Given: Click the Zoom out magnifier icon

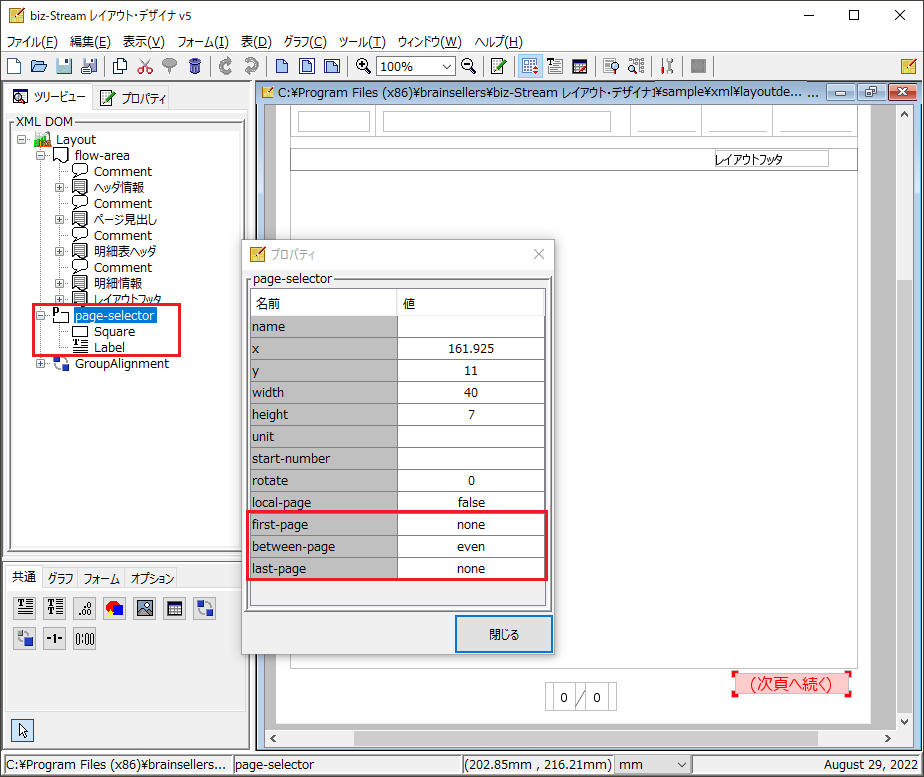Looking at the screenshot, I should point(468,67).
